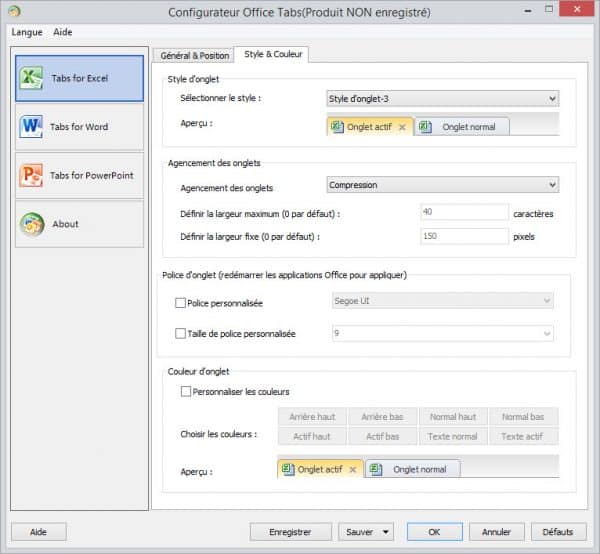Choose Texte normal color button
The width and height of the screenshot is (600, 554).
click(x=453, y=436)
